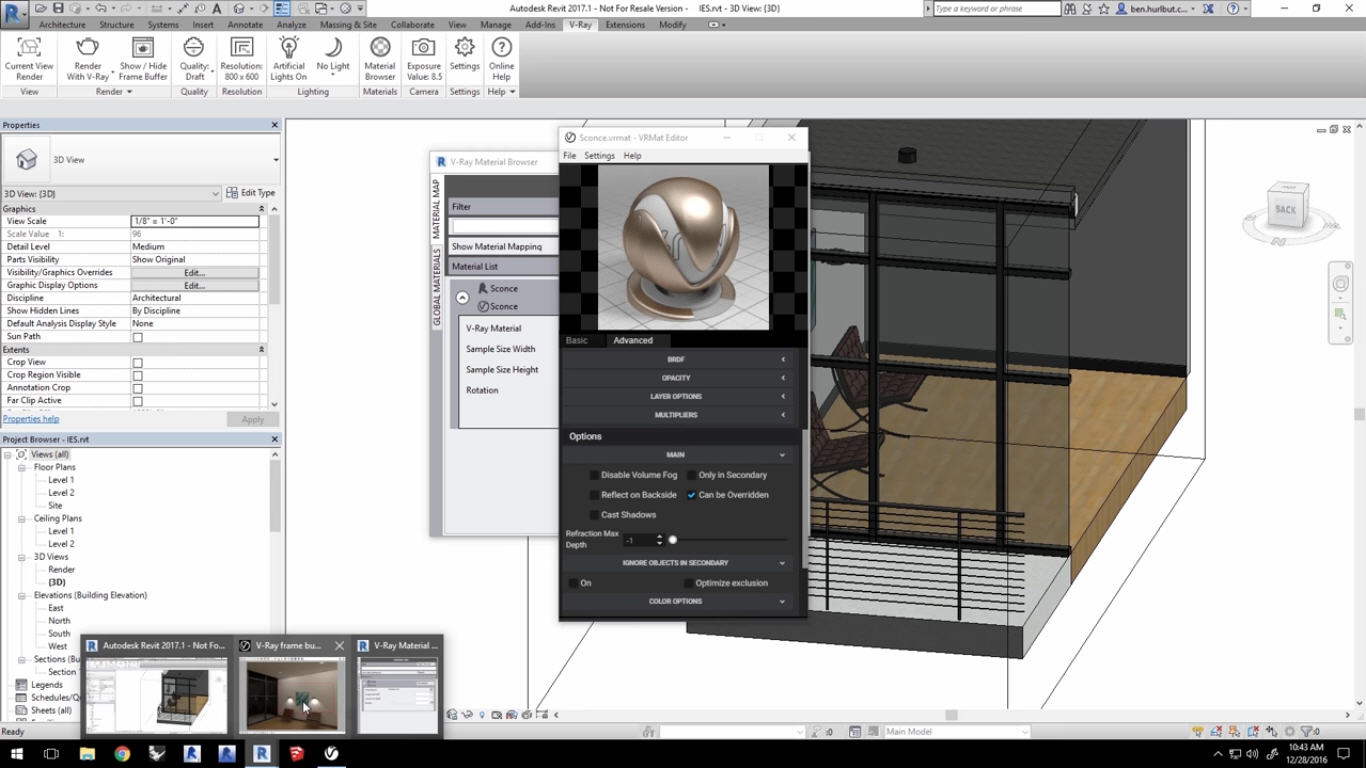Click the Exposure Value camera icon
The width and height of the screenshot is (1366, 768).
tap(424, 47)
